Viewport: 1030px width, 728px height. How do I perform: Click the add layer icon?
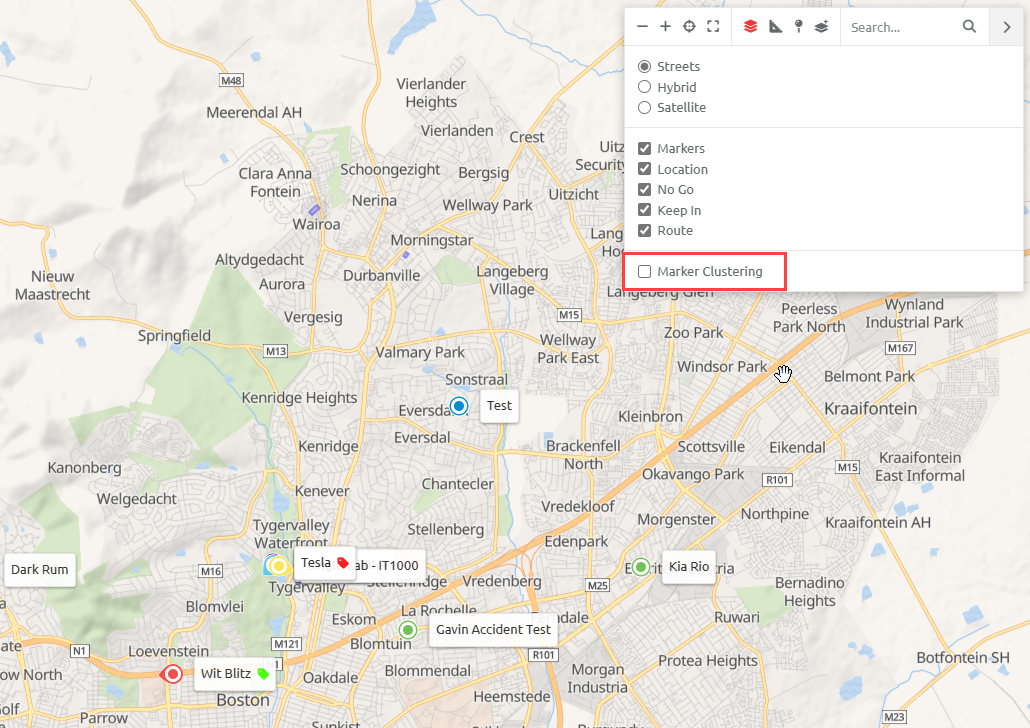coord(821,27)
